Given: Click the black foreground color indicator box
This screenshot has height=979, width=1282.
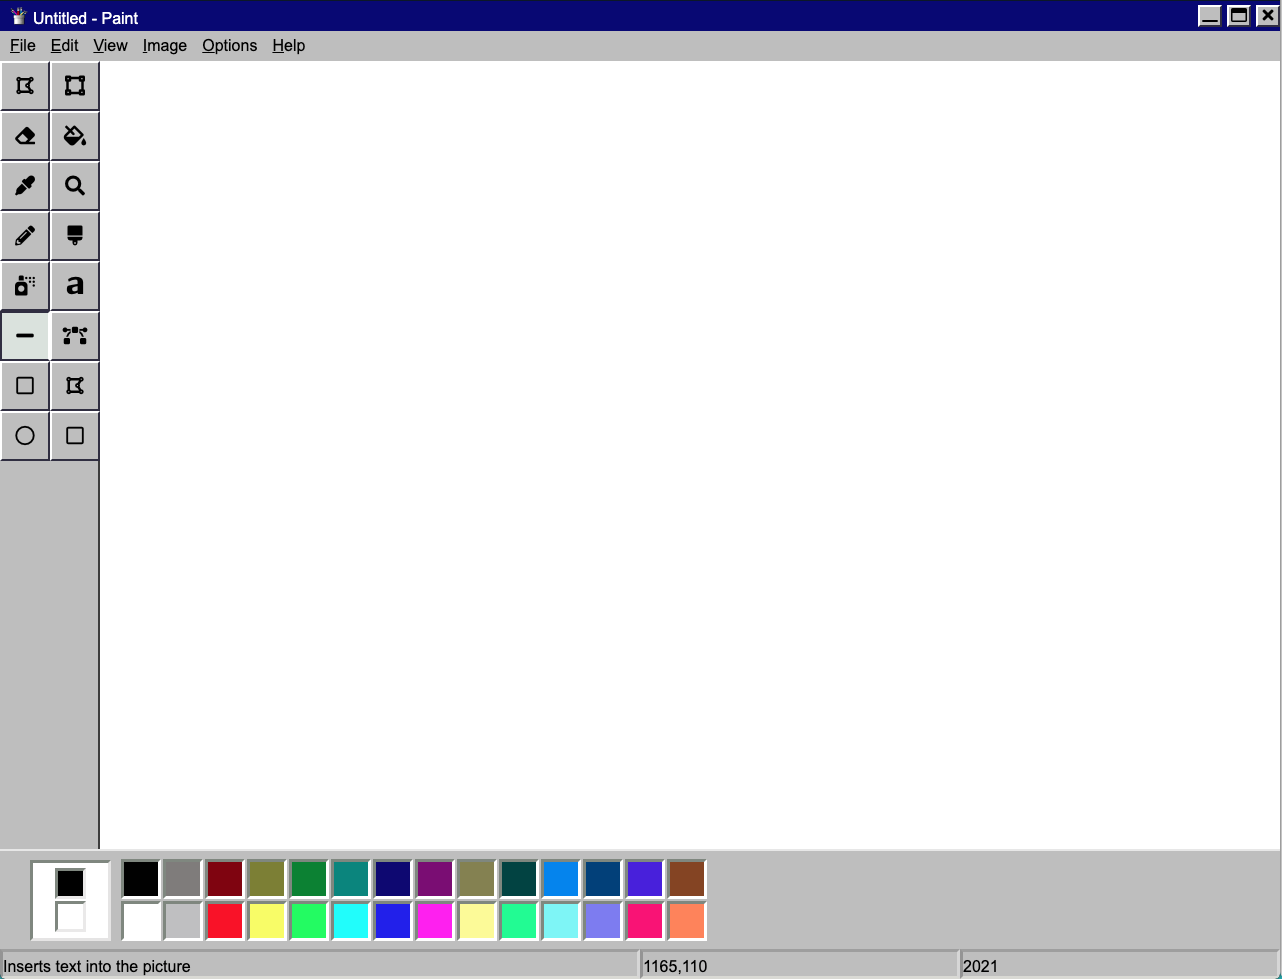Looking at the screenshot, I should (x=70, y=883).
